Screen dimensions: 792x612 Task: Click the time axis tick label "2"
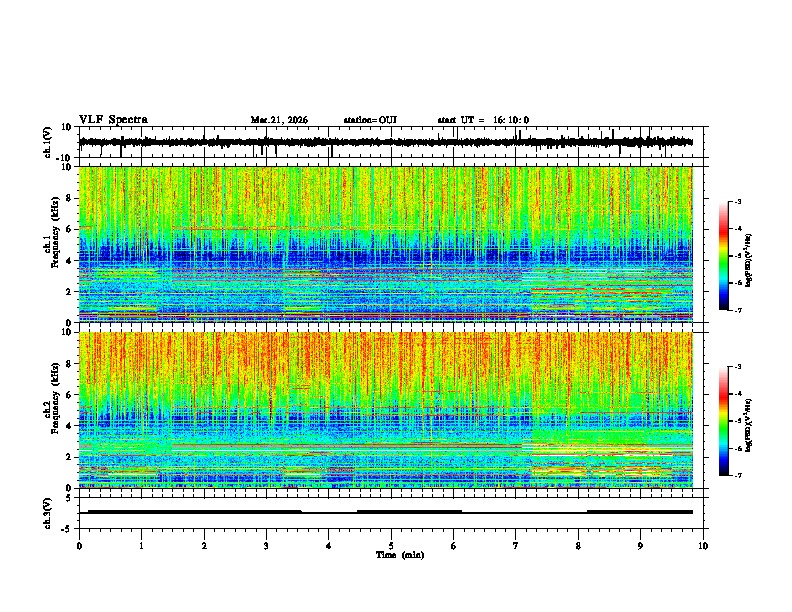204,546
